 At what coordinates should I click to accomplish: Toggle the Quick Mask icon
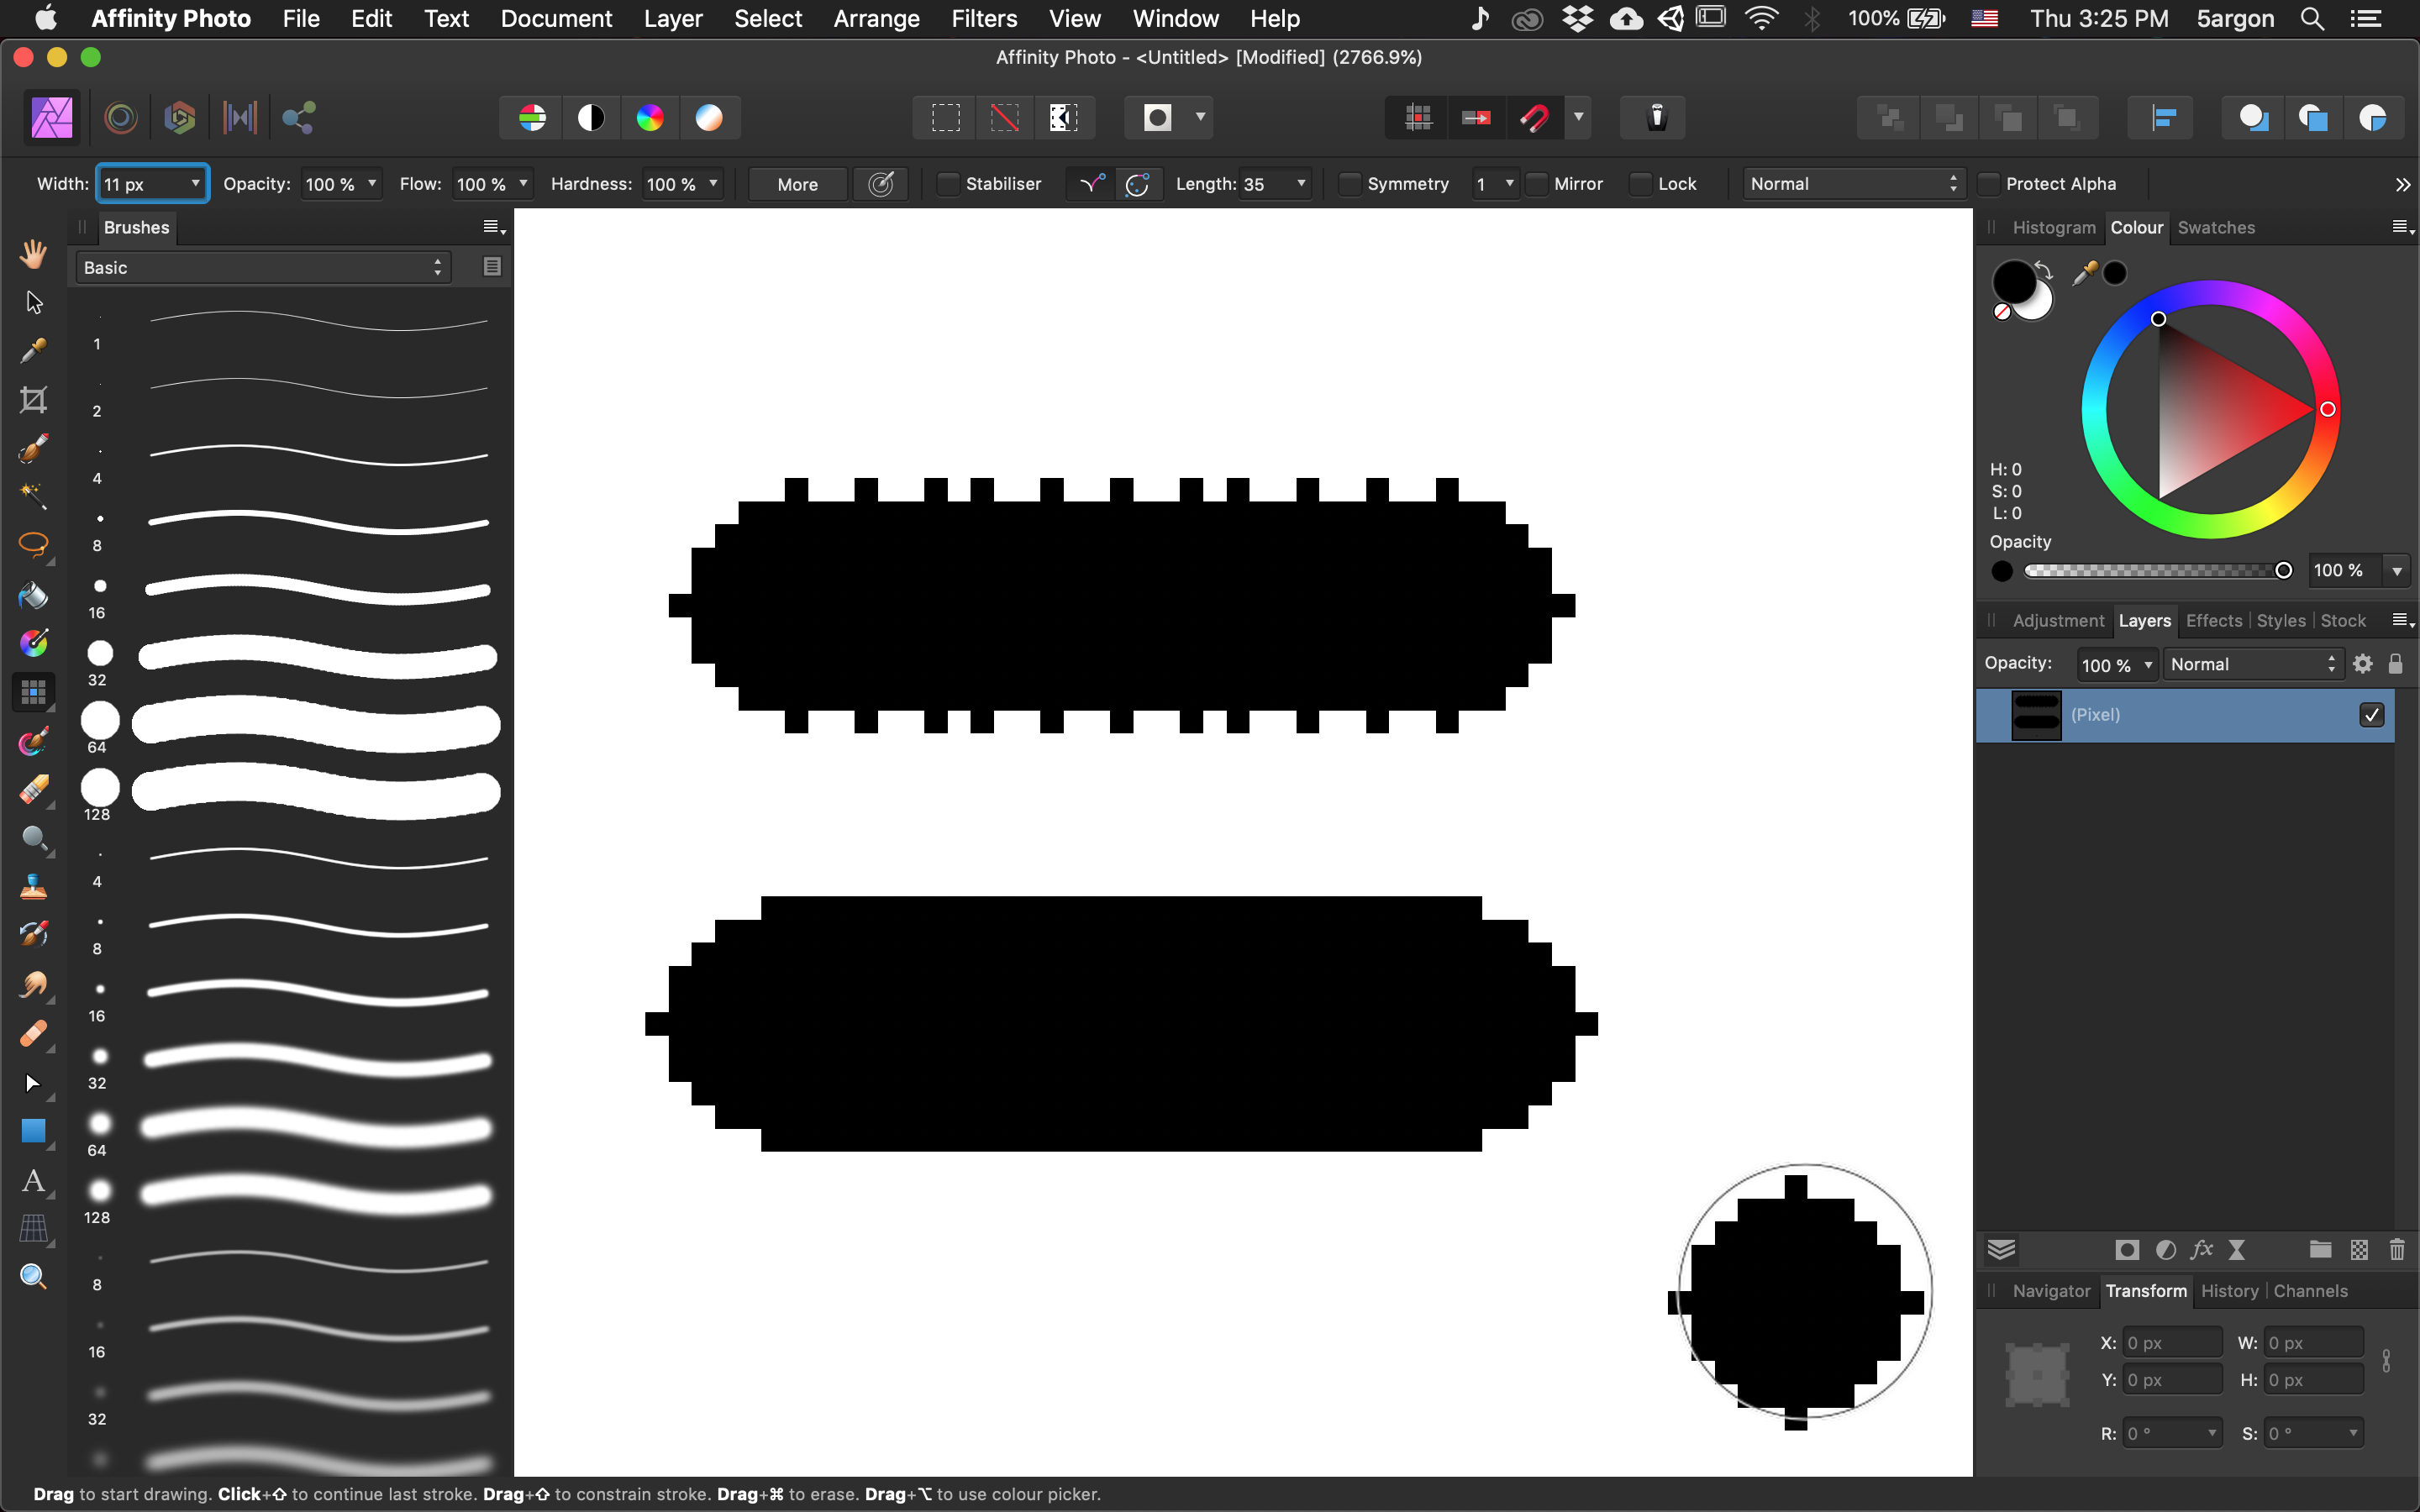click(1158, 118)
